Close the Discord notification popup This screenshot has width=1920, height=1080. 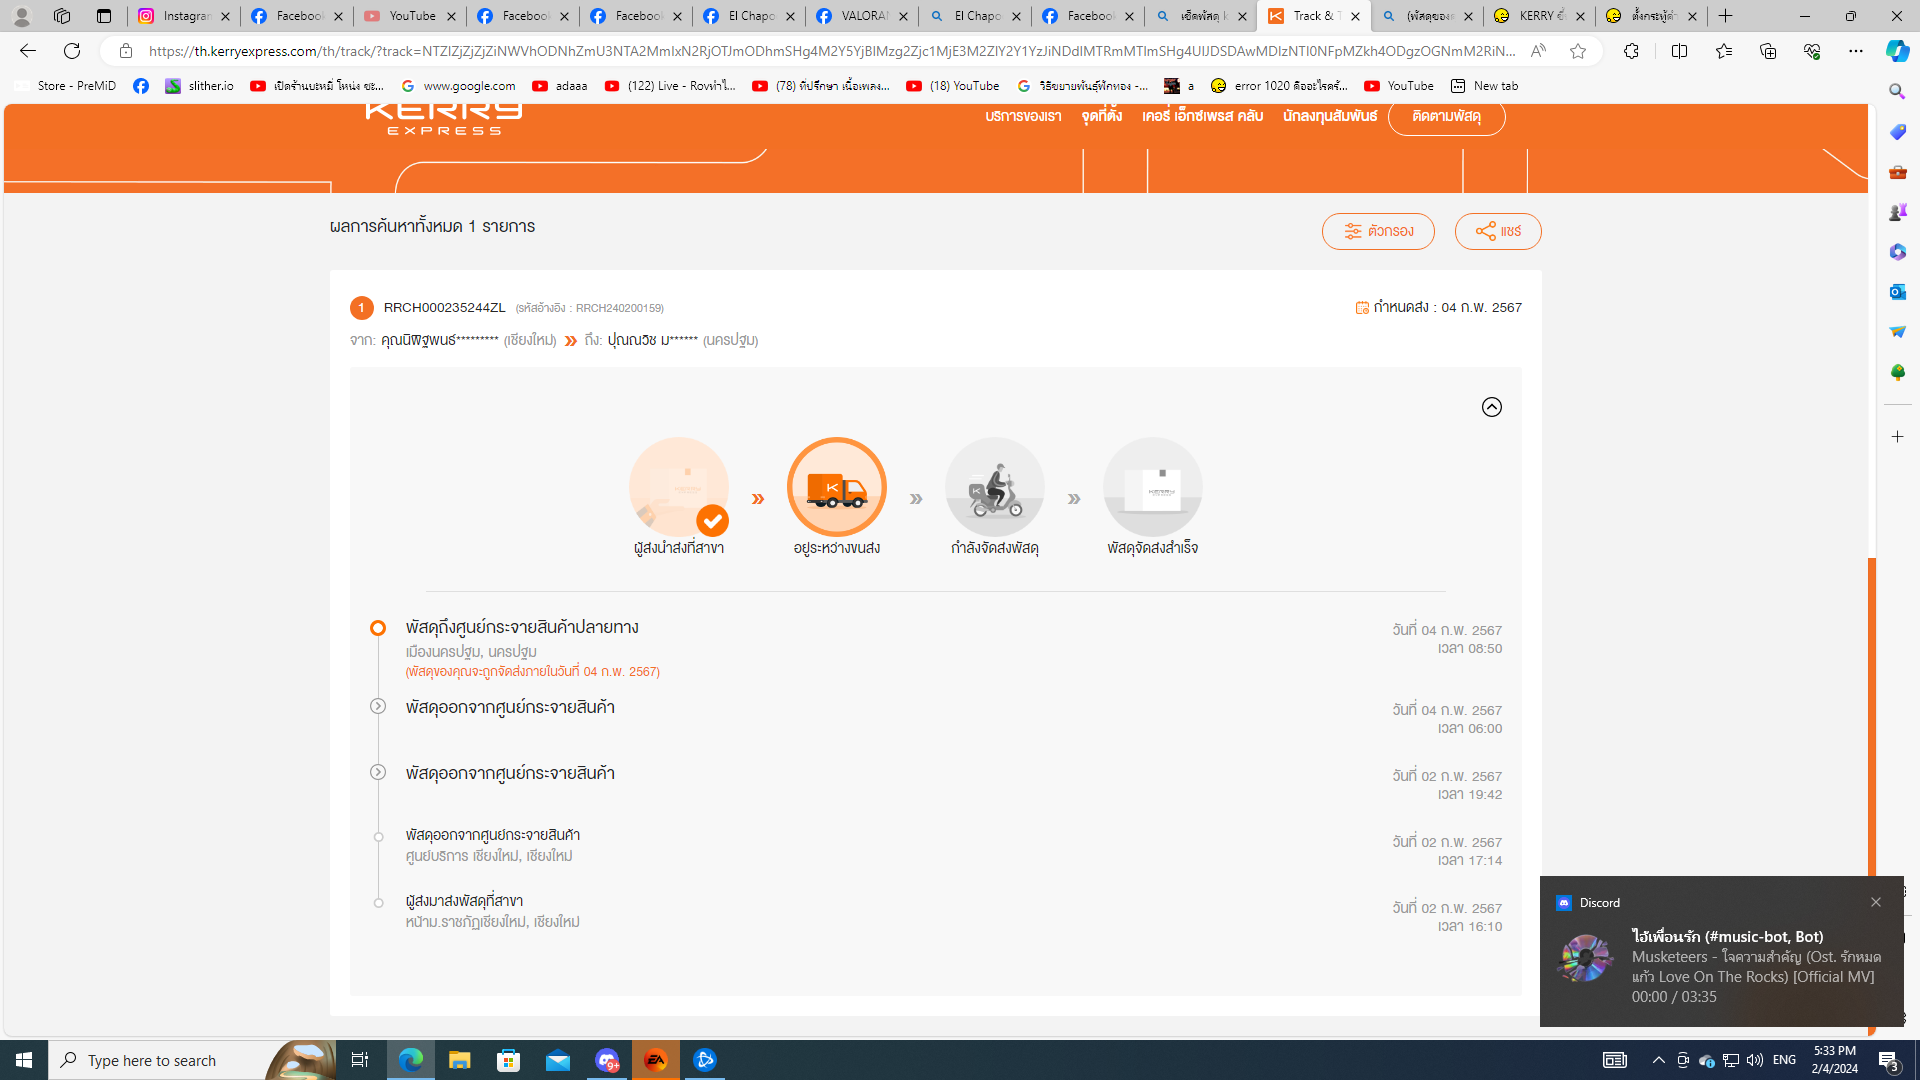[x=1875, y=902]
